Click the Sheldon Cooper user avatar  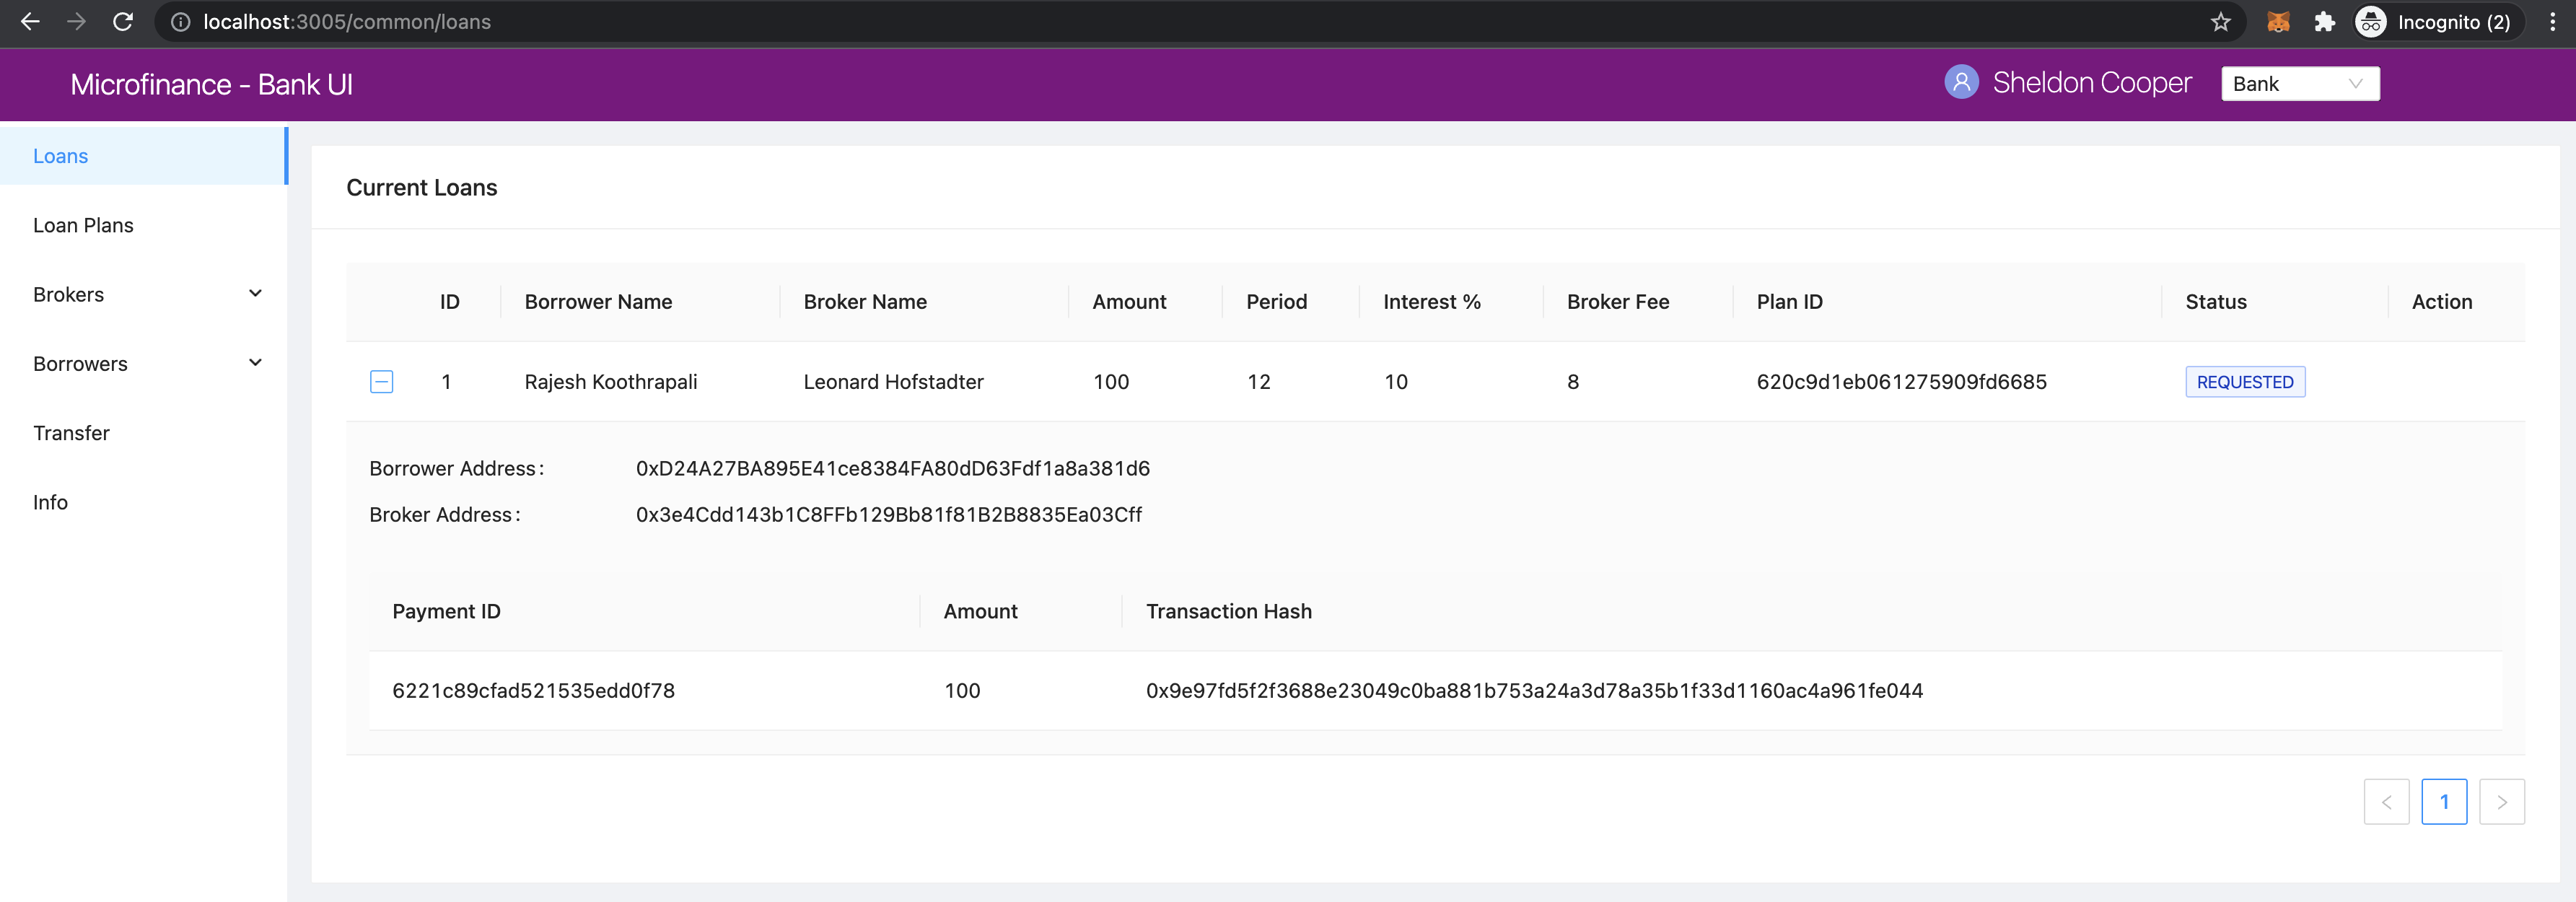(x=1961, y=82)
